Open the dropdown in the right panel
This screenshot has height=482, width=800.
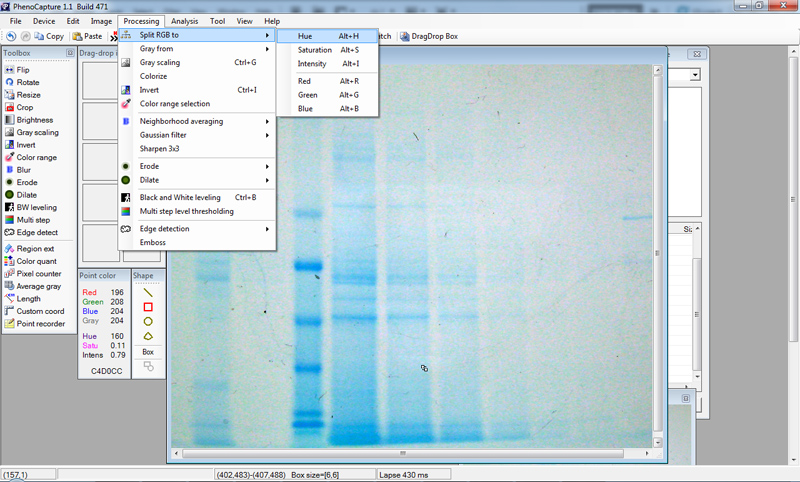693,75
